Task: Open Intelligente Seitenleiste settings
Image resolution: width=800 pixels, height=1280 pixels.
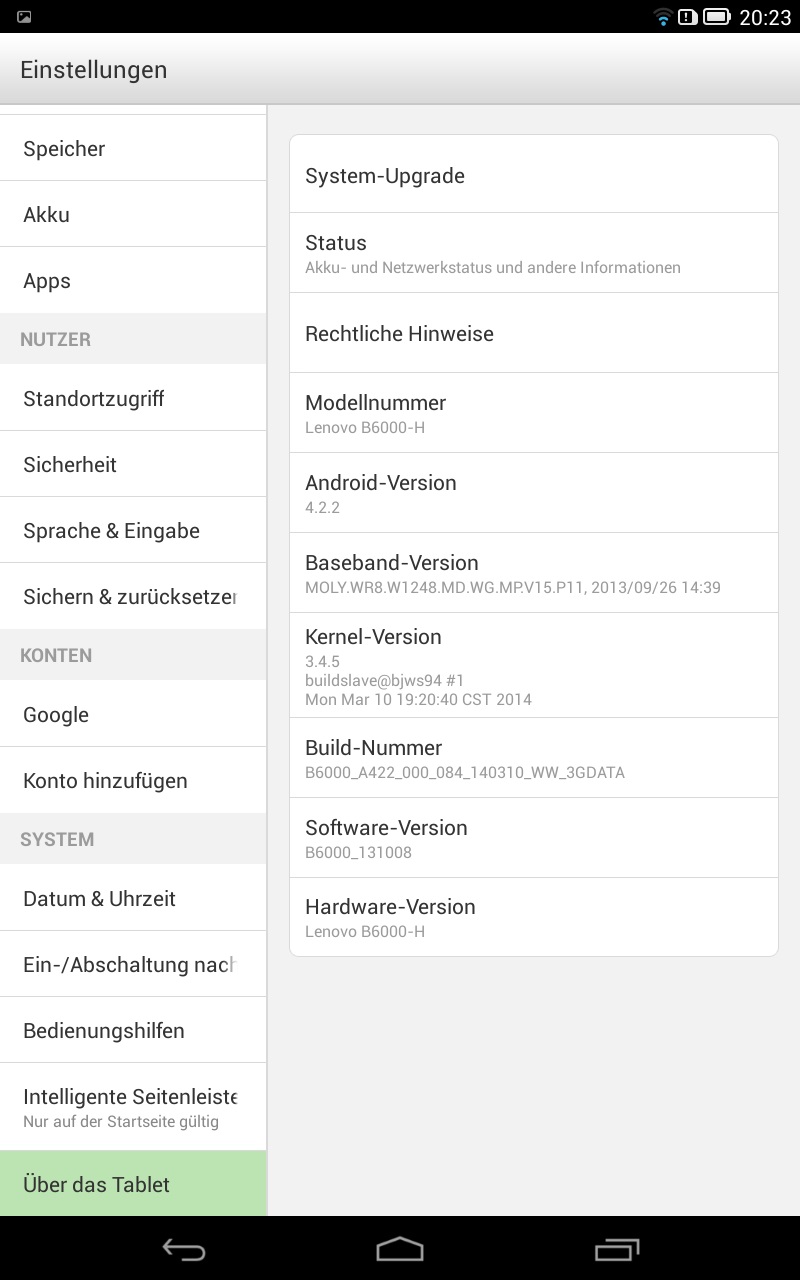Action: click(133, 1107)
